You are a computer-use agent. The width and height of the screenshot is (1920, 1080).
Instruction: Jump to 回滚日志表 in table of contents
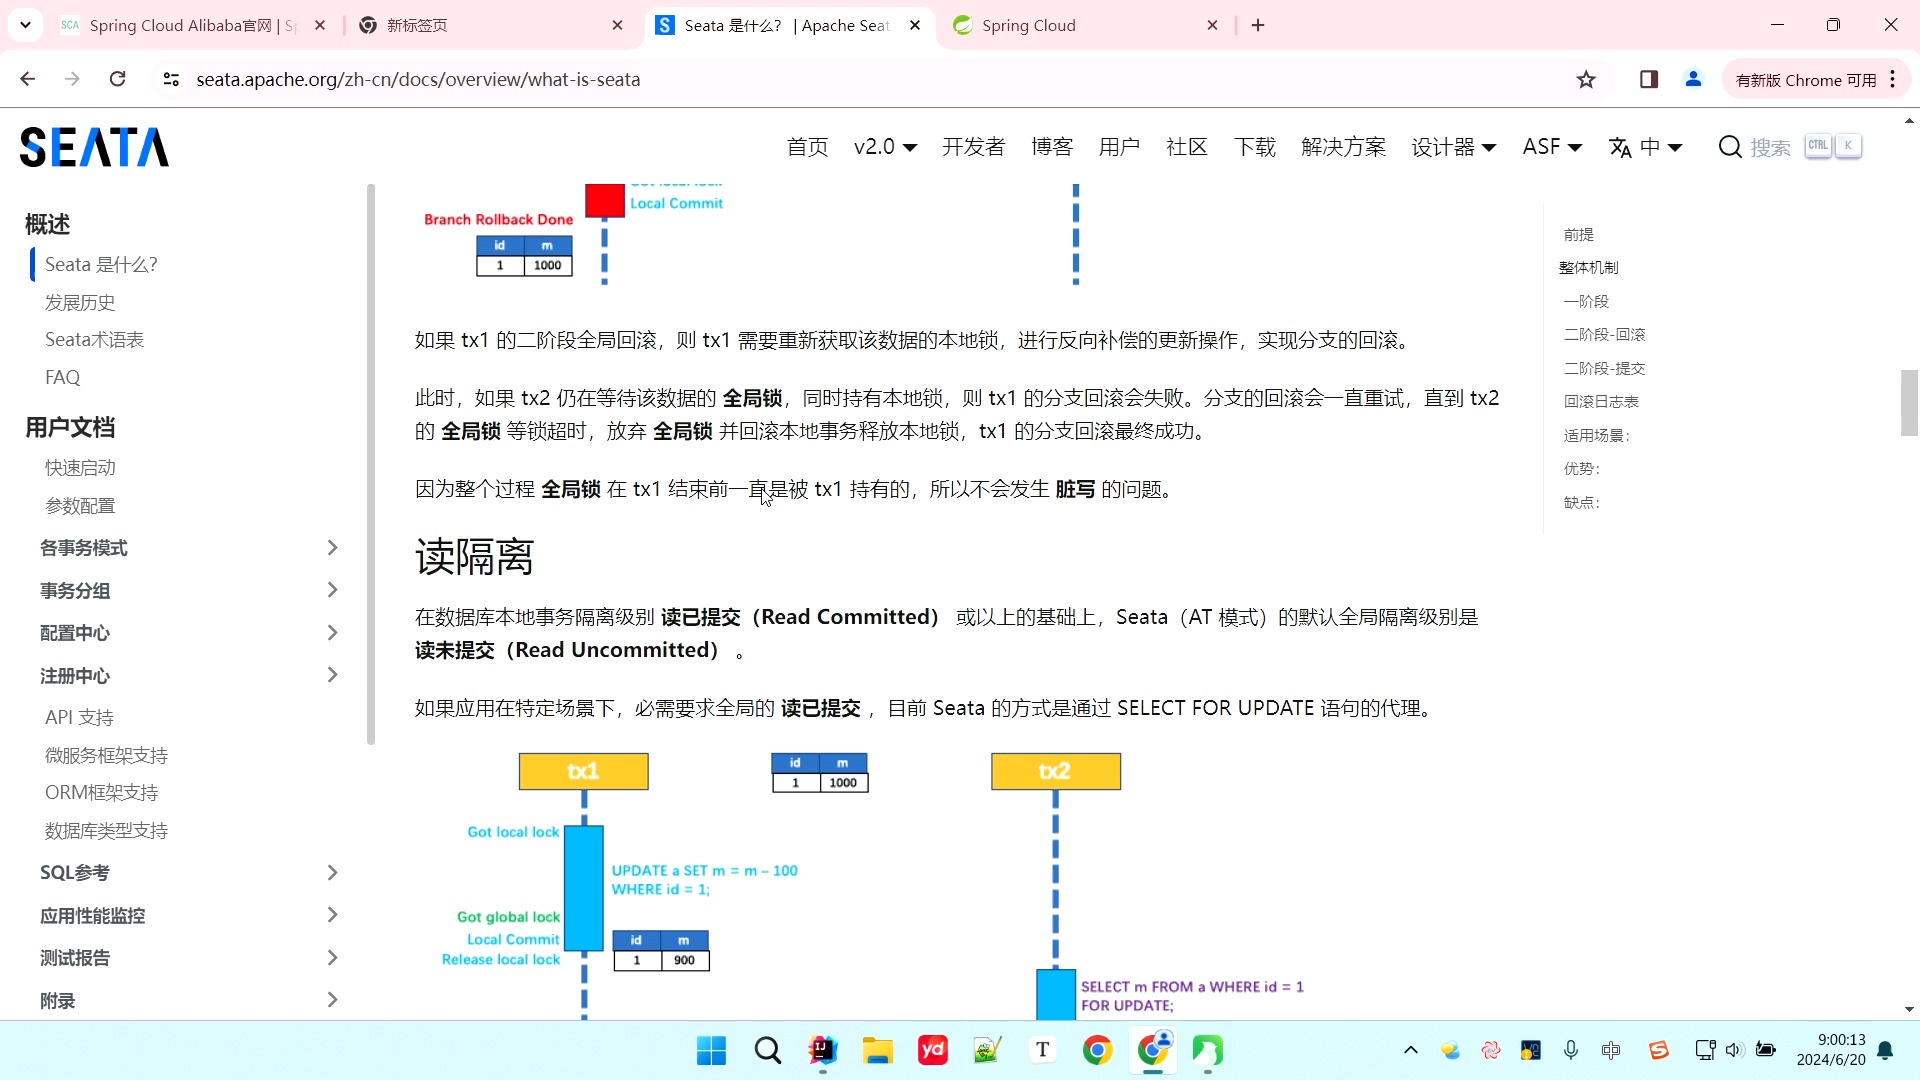click(x=1601, y=402)
